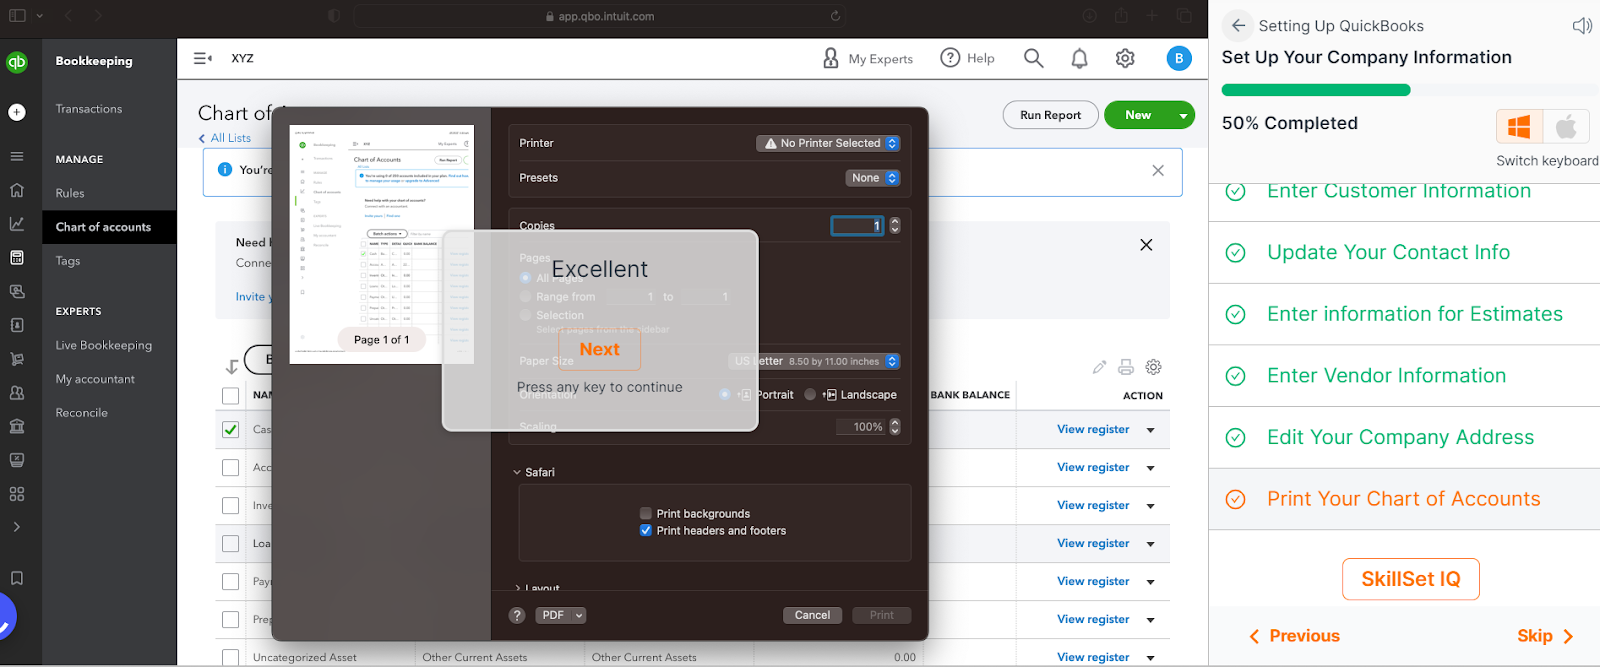The height and width of the screenshot is (667, 1600).
Task: Click the printer icon above table
Action: (x=1126, y=367)
